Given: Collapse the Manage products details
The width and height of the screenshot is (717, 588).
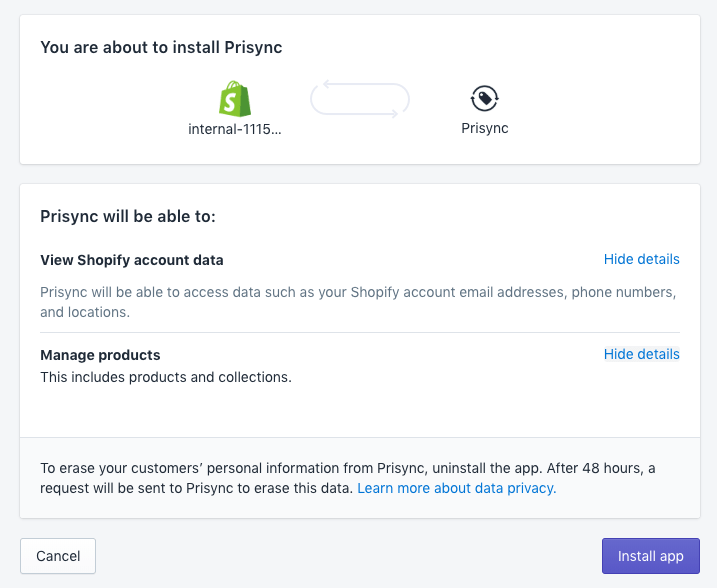Looking at the screenshot, I should click(641, 354).
